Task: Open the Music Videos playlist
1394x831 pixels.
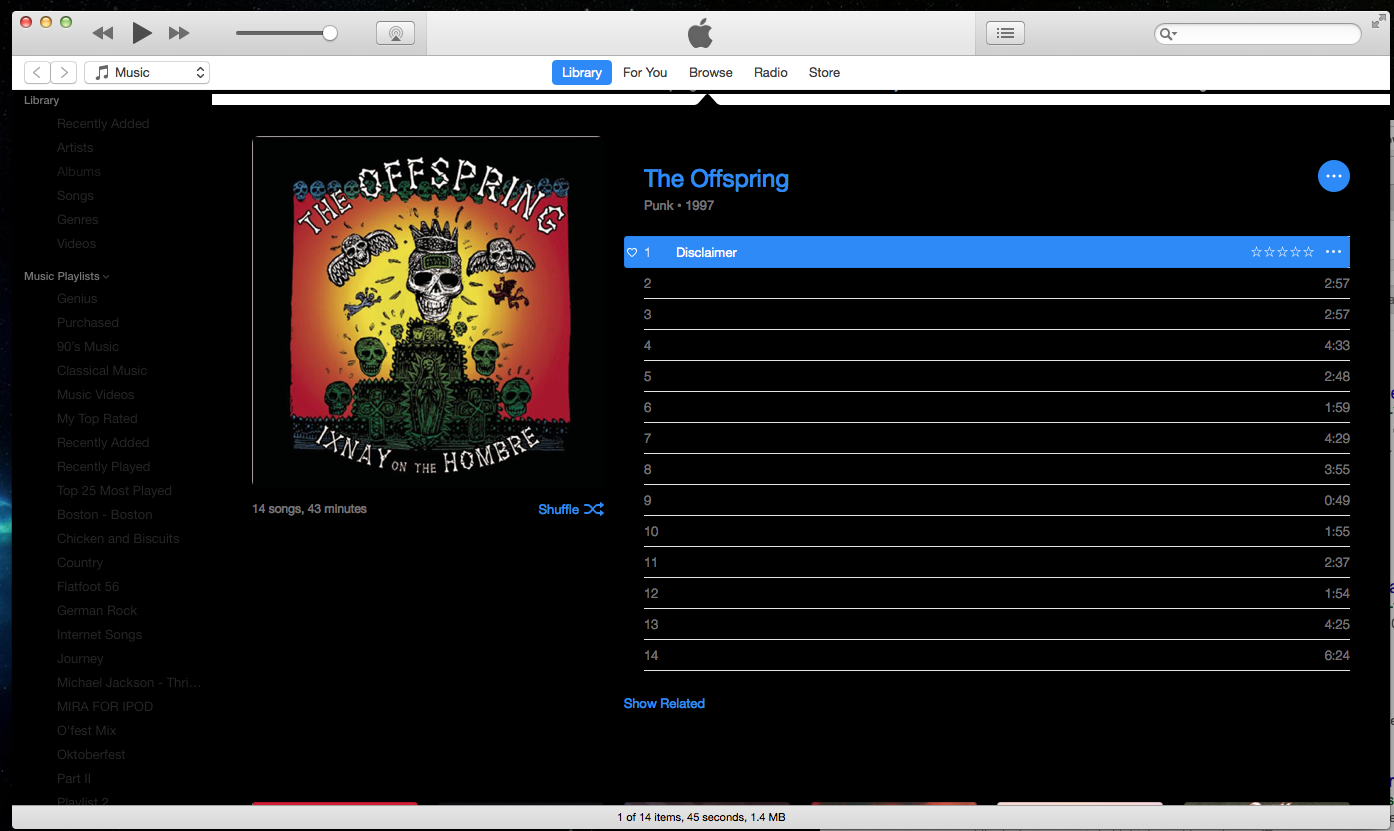Action: (x=96, y=395)
